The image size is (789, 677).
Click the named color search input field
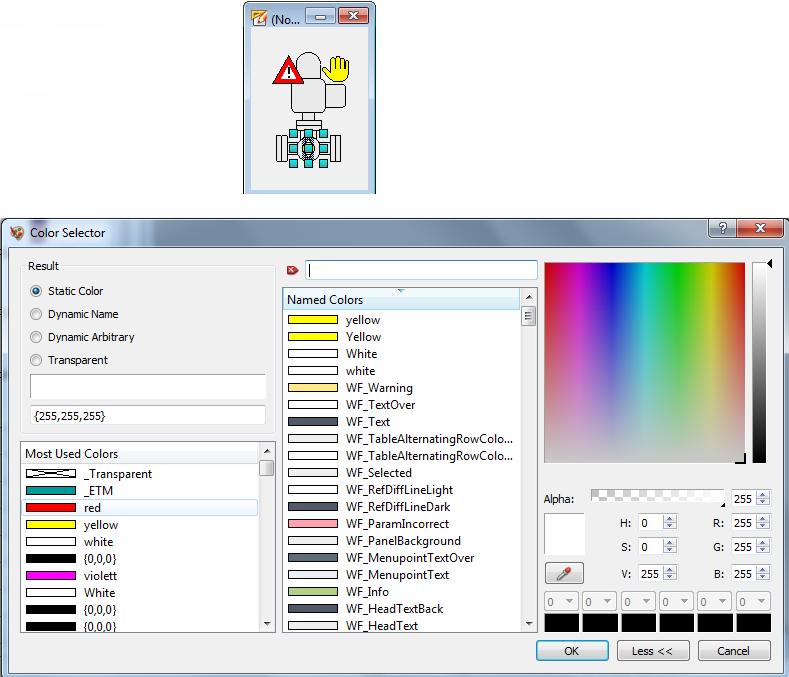point(421,270)
